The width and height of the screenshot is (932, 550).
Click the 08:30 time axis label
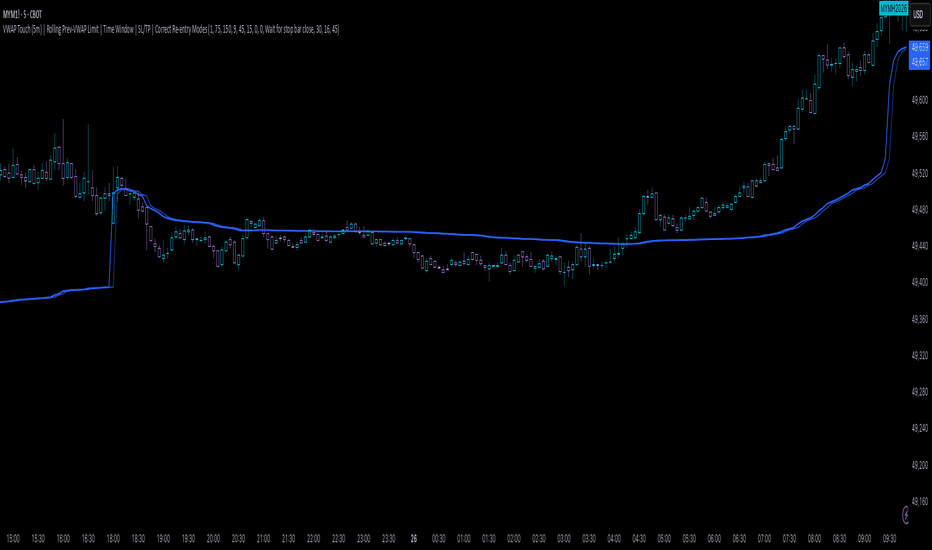tap(839, 539)
